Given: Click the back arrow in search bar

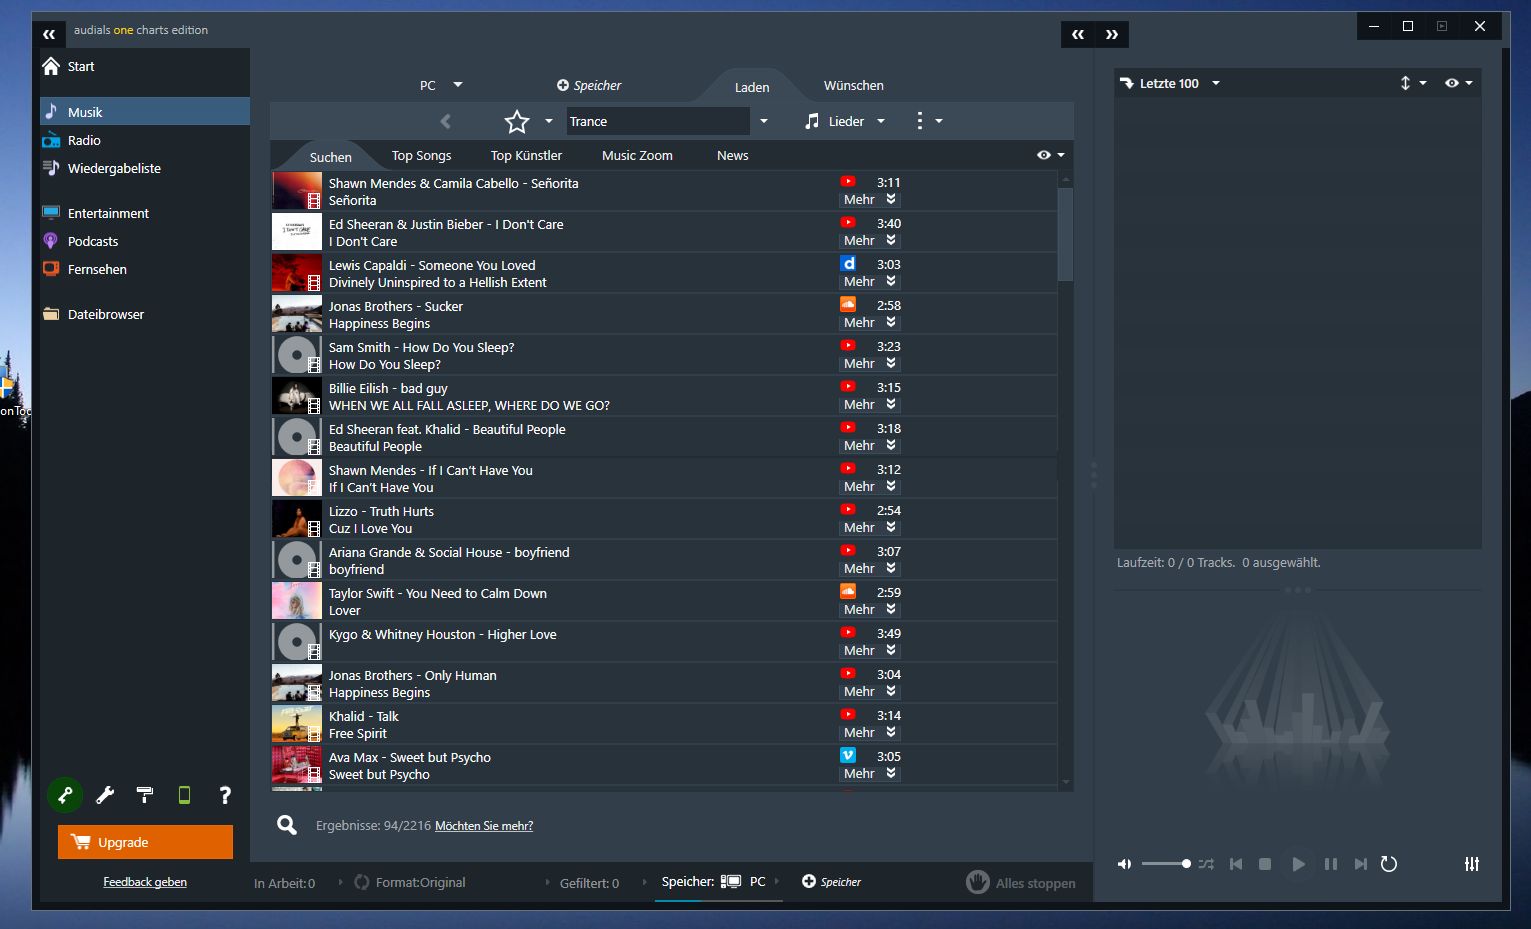Looking at the screenshot, I should (446, 122).
